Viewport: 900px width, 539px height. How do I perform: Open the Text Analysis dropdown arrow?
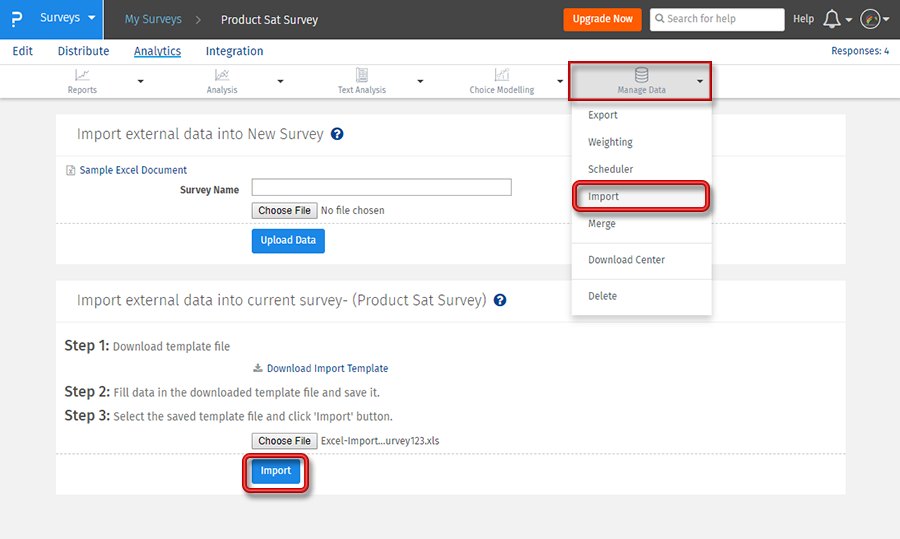click(420, 81)
